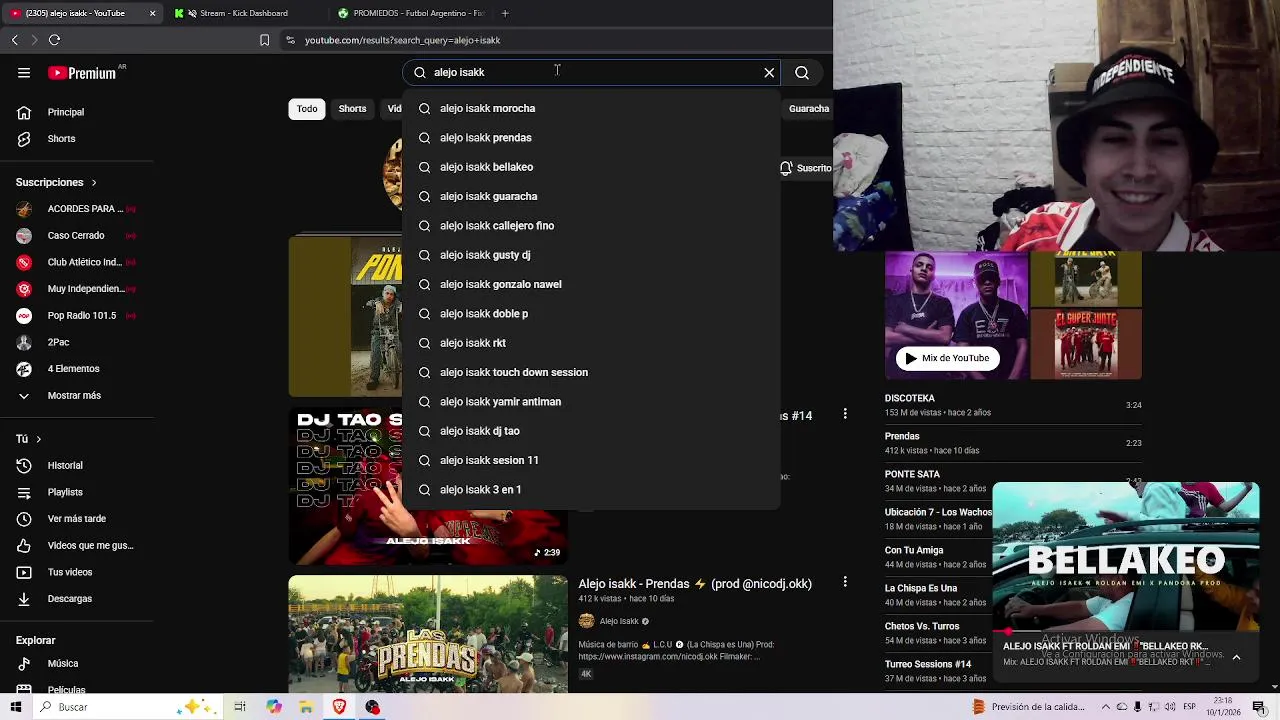
Task: Pick suggestion alejo isakk yamir antiman
Action: point(591,402)
